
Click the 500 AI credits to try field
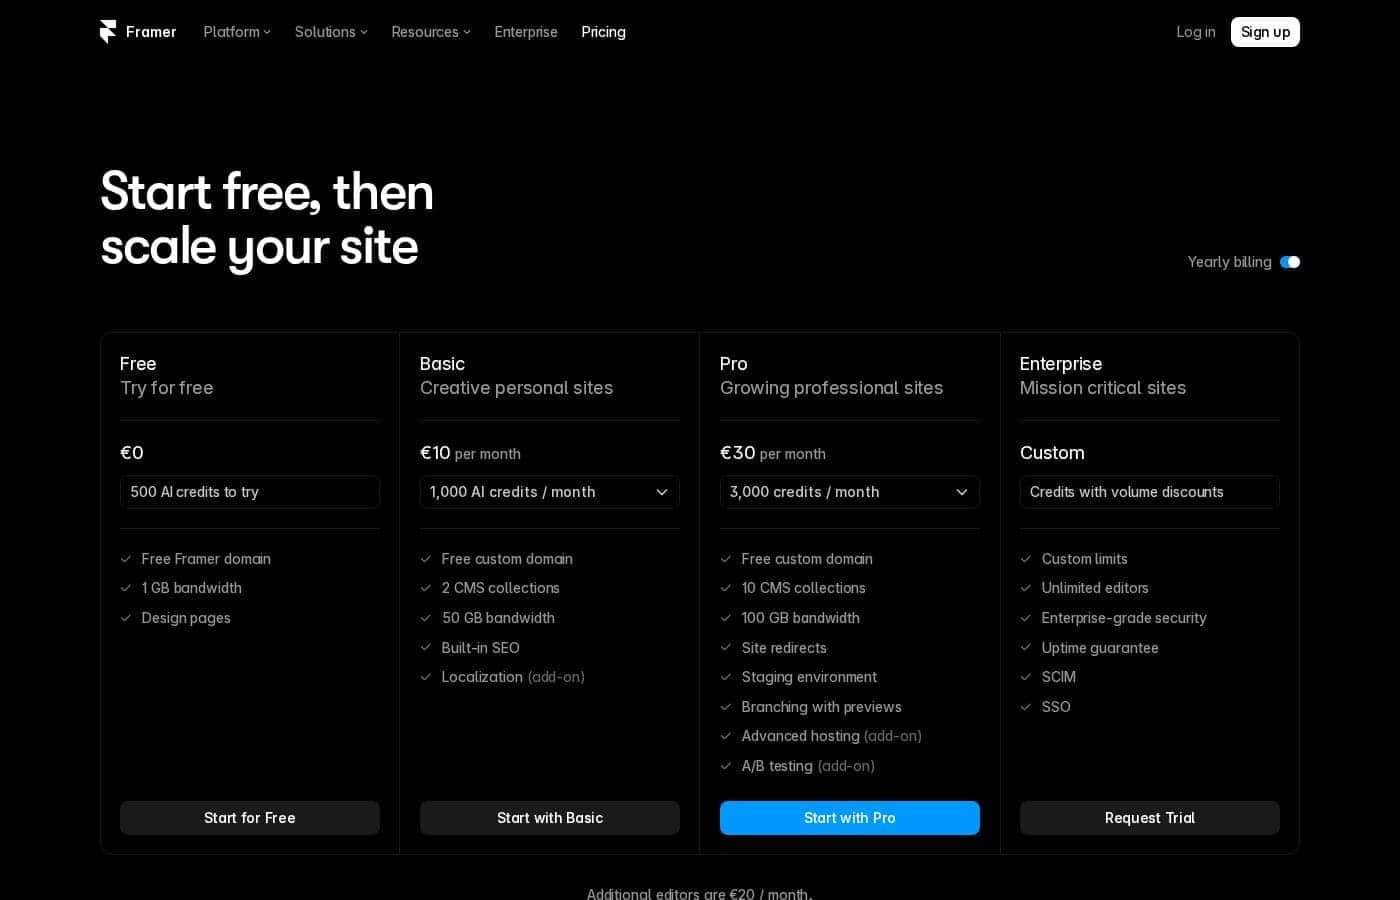point(250,492)
